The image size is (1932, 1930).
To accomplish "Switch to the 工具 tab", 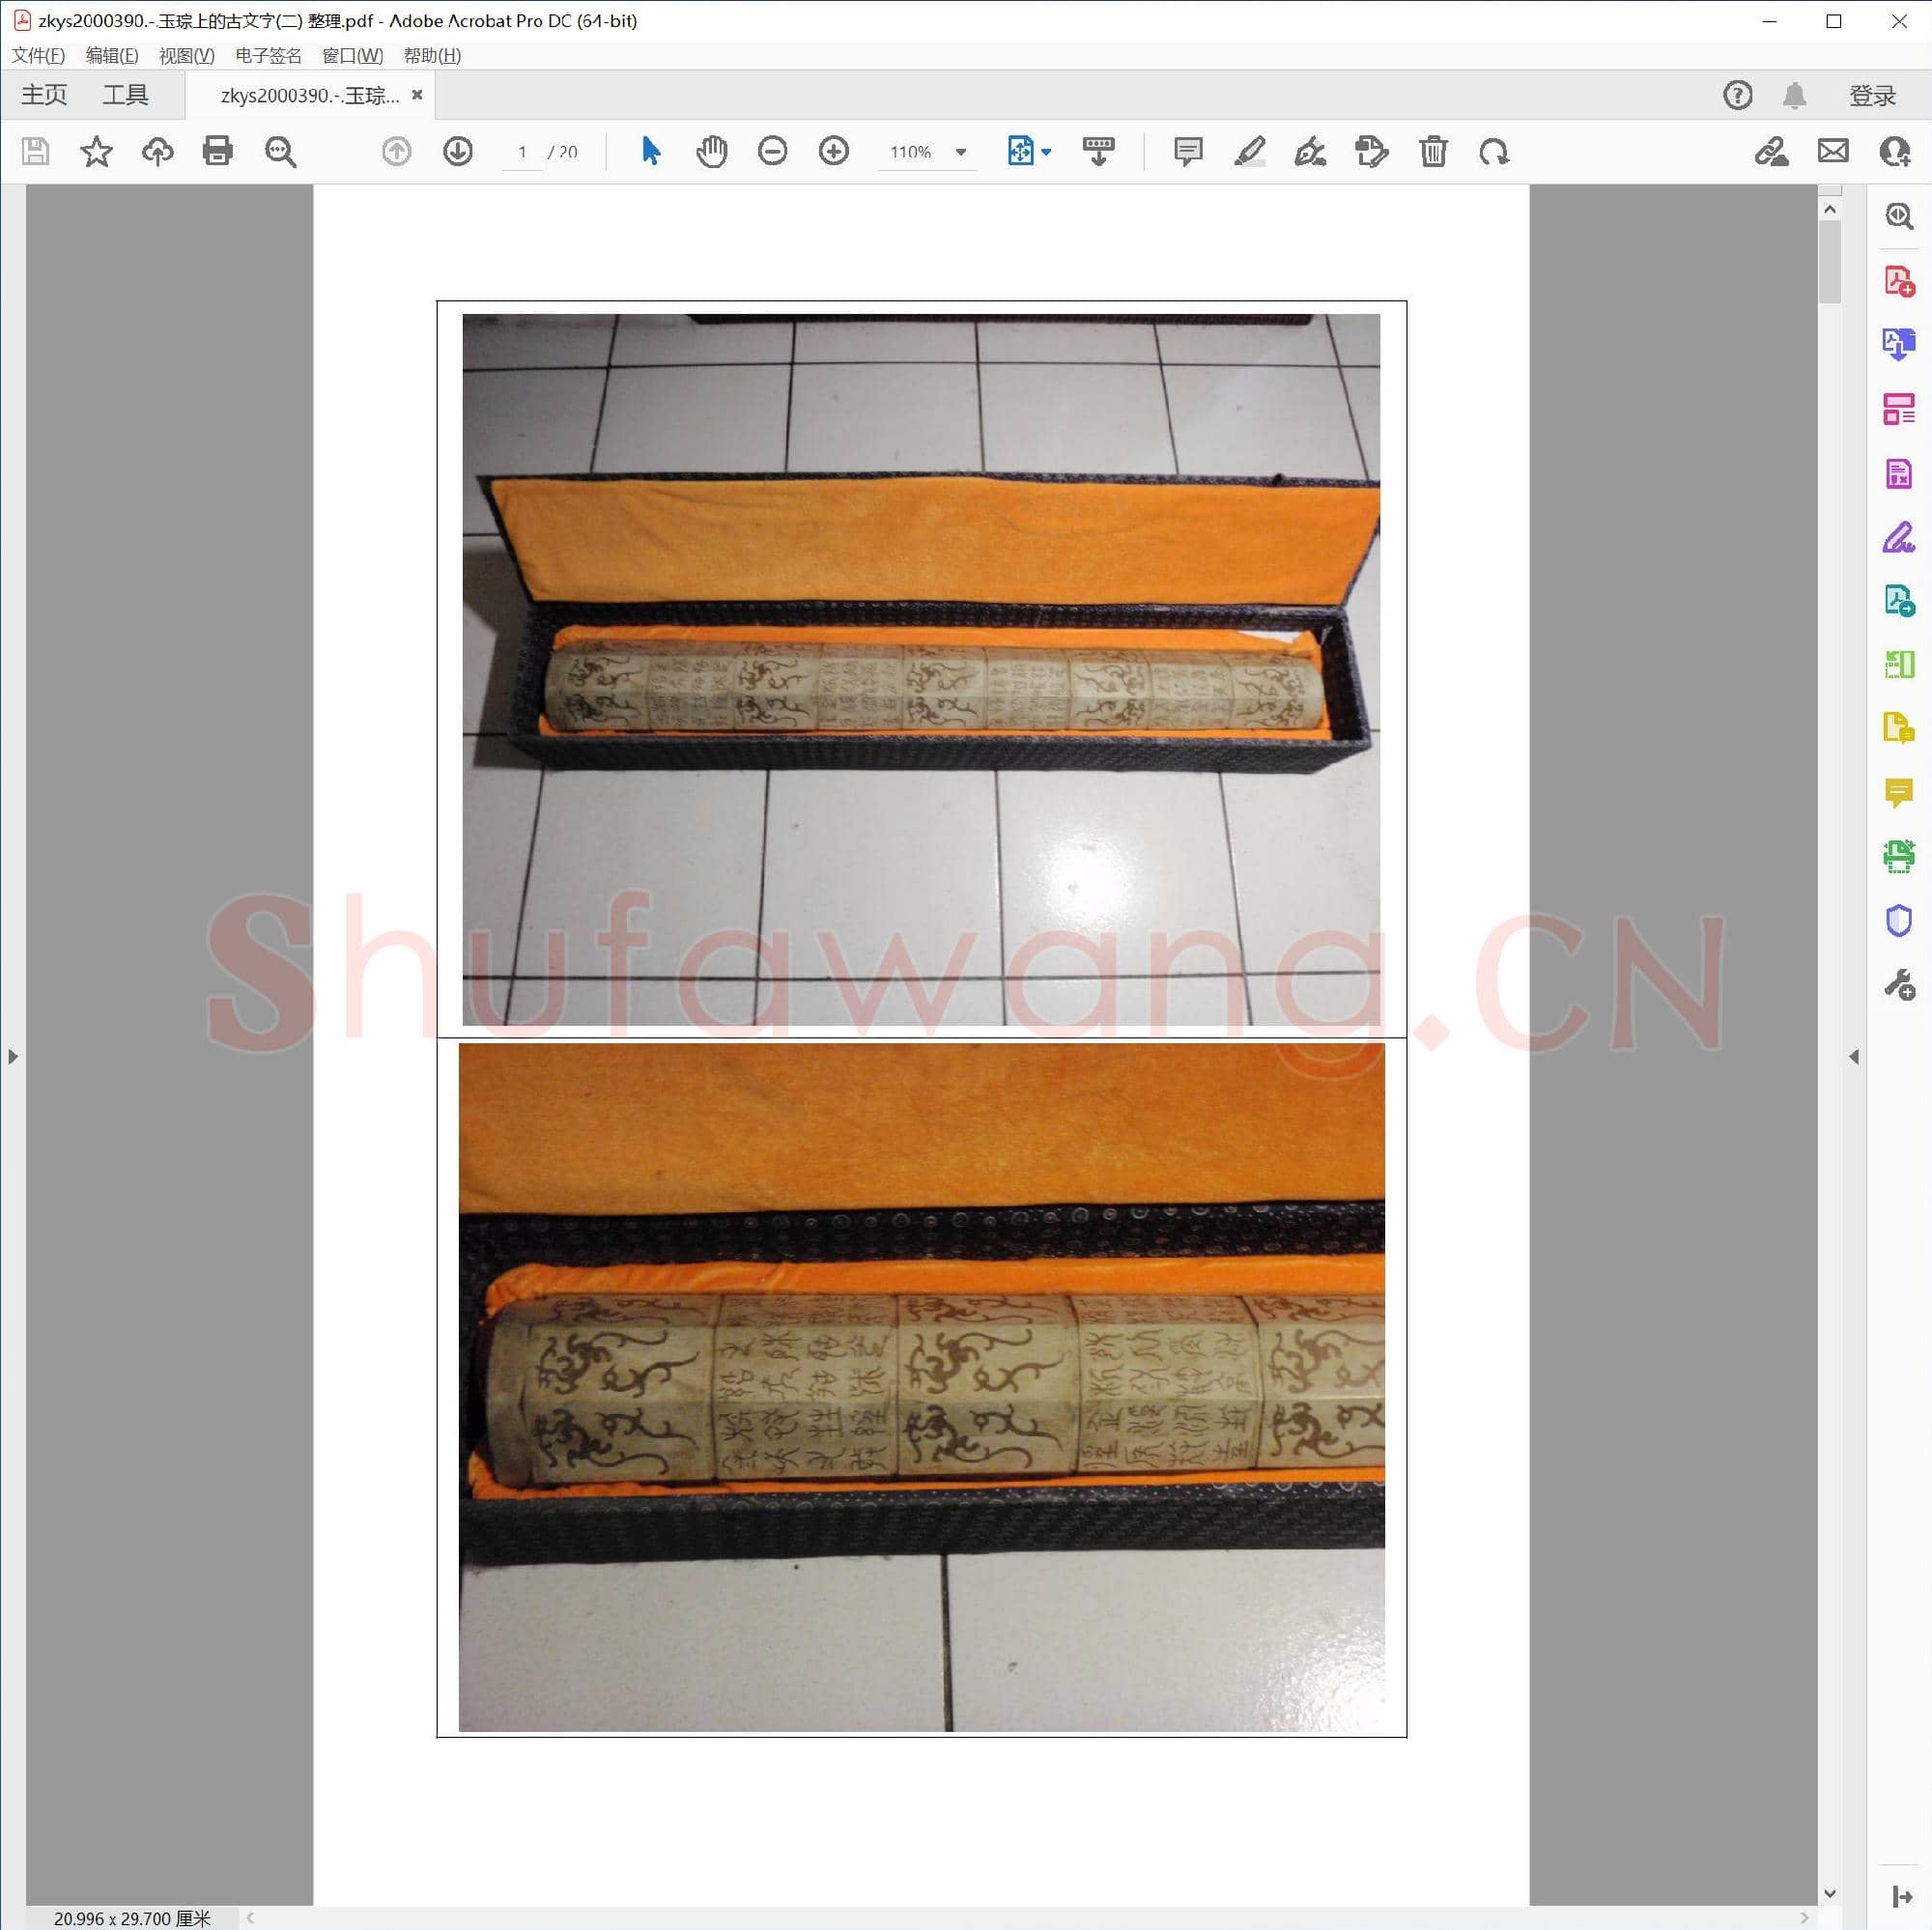I will click(125, 95).
